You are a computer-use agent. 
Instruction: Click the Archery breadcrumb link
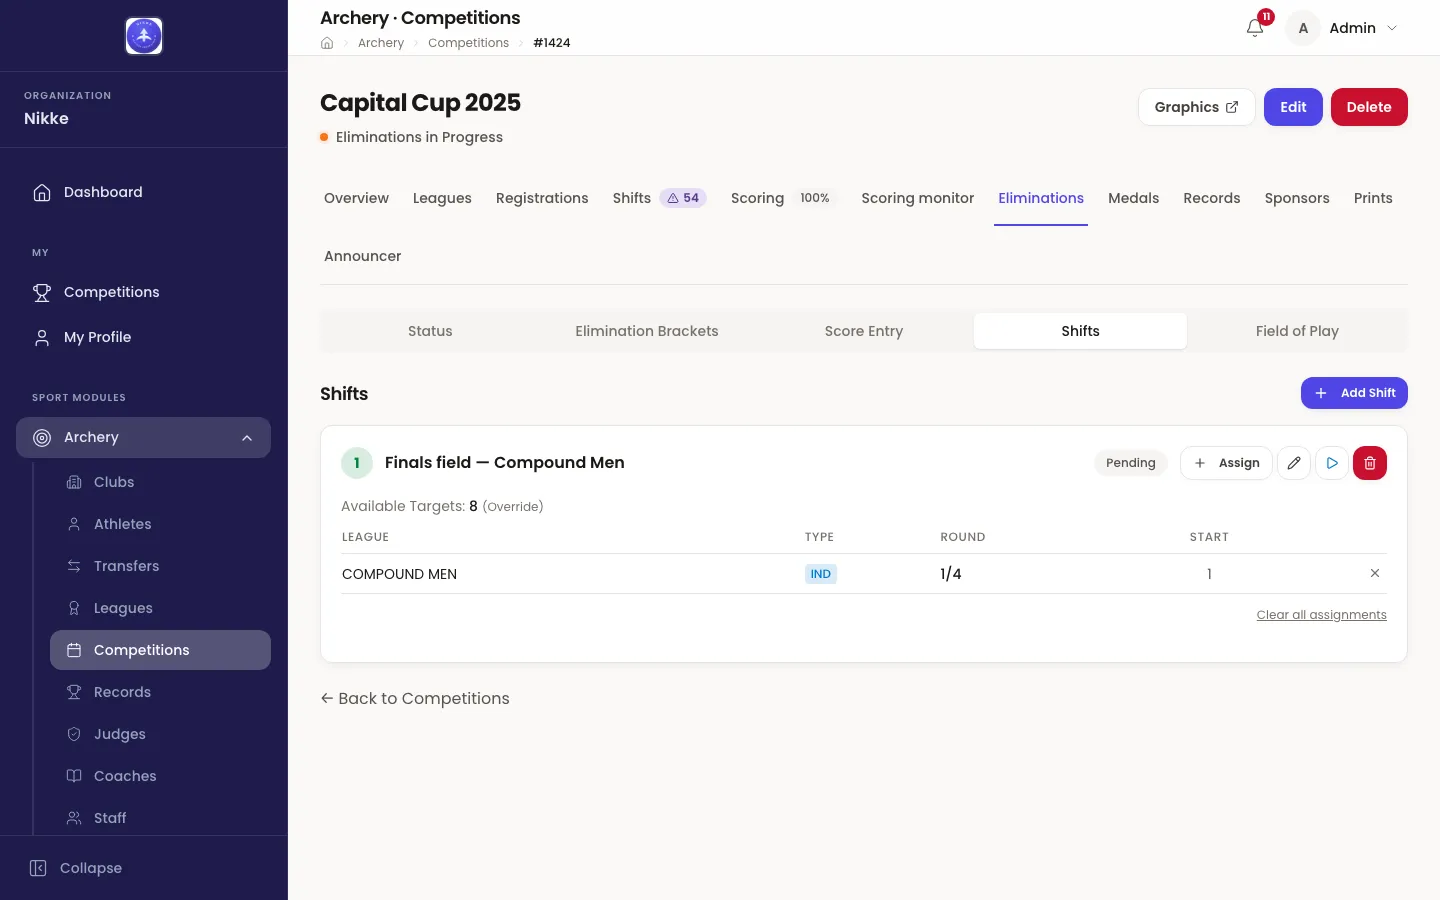(381, 43)
